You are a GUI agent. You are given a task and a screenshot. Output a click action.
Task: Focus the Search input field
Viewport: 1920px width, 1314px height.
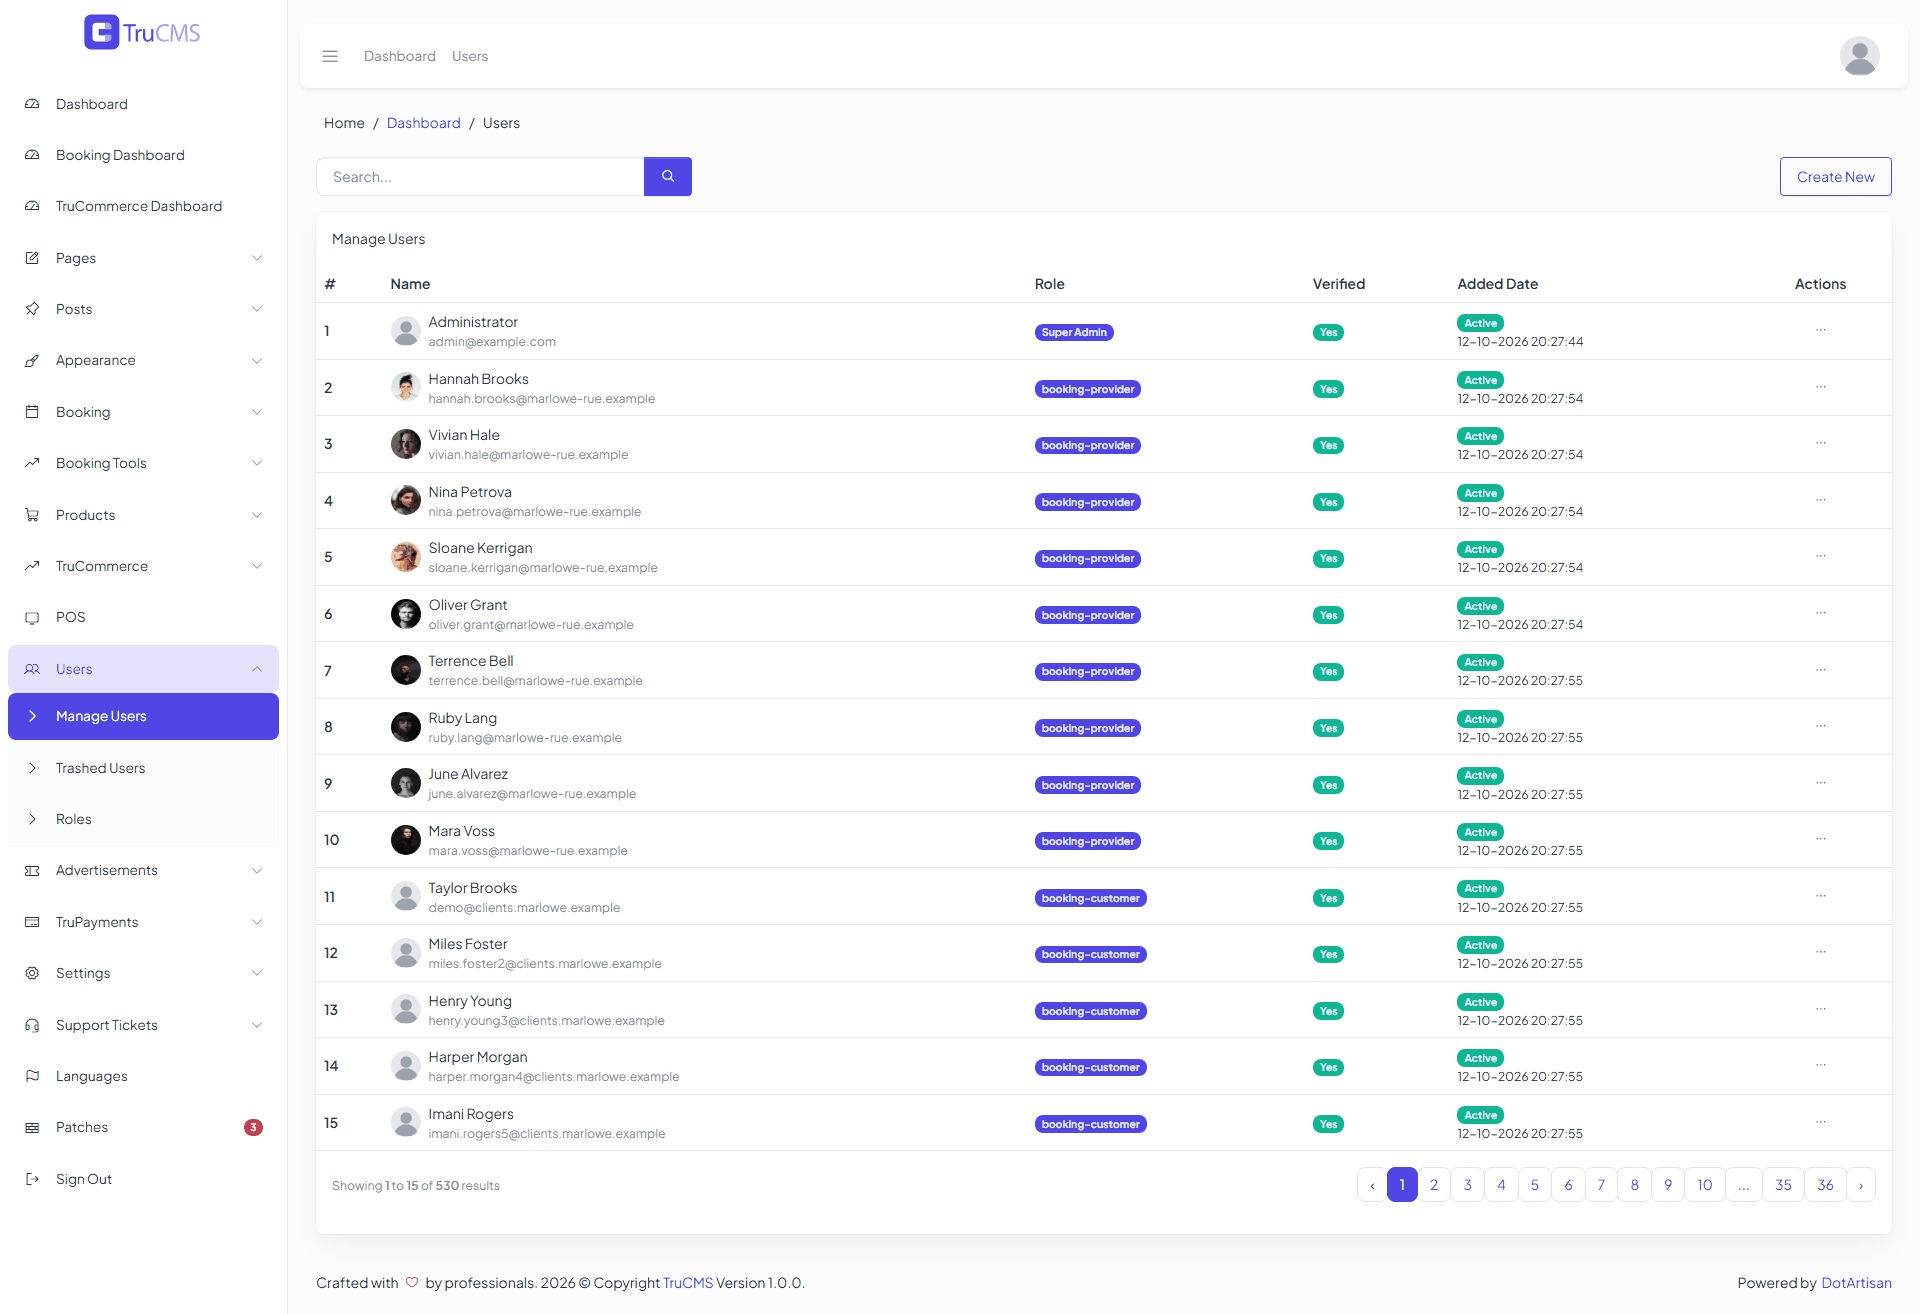(x=480, y=176)
